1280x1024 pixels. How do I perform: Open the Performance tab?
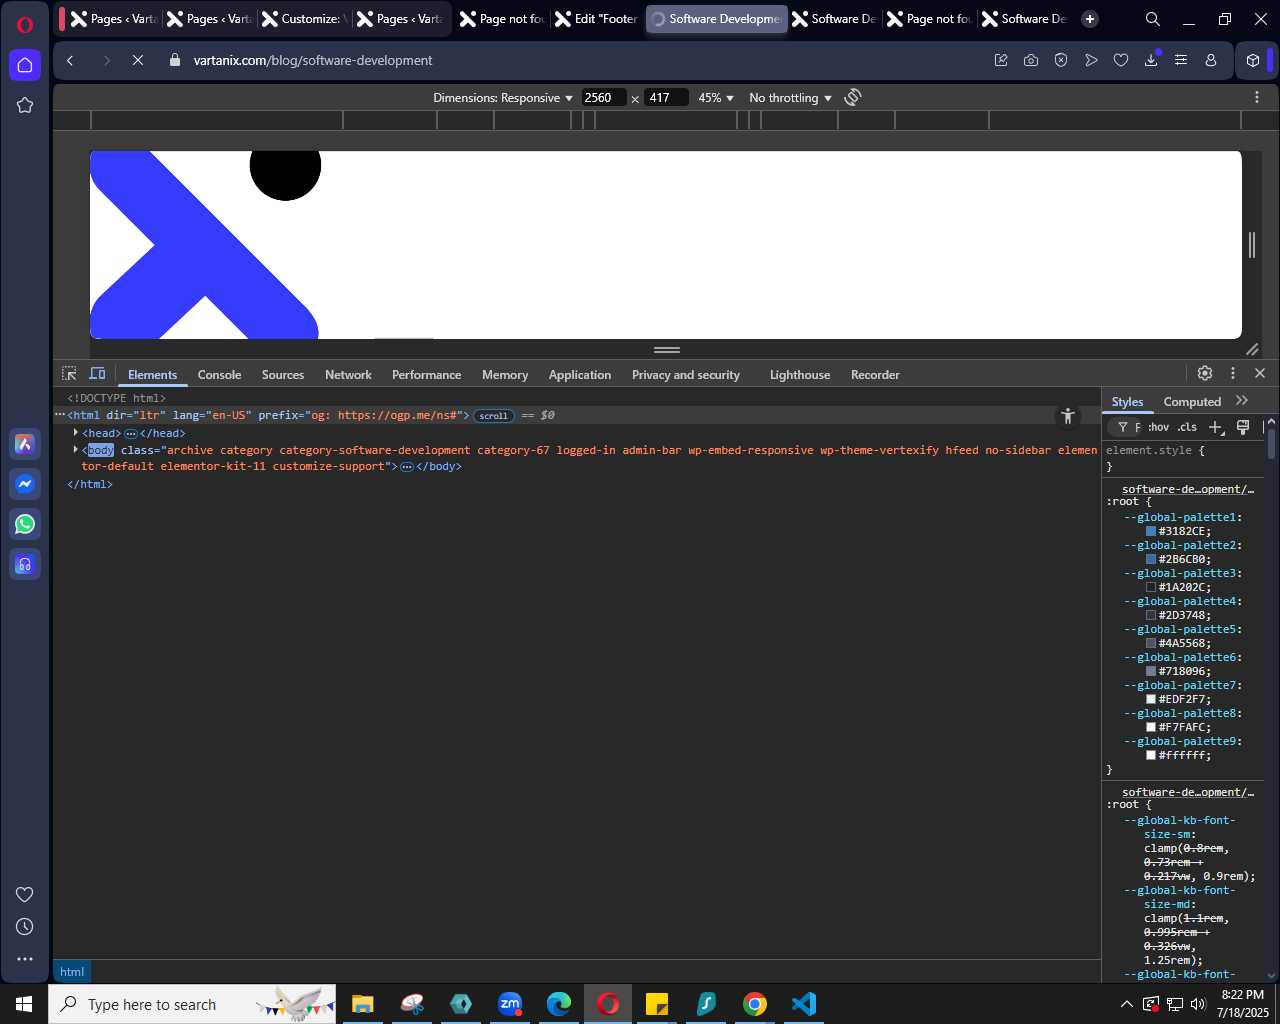[x=426, y=374]
